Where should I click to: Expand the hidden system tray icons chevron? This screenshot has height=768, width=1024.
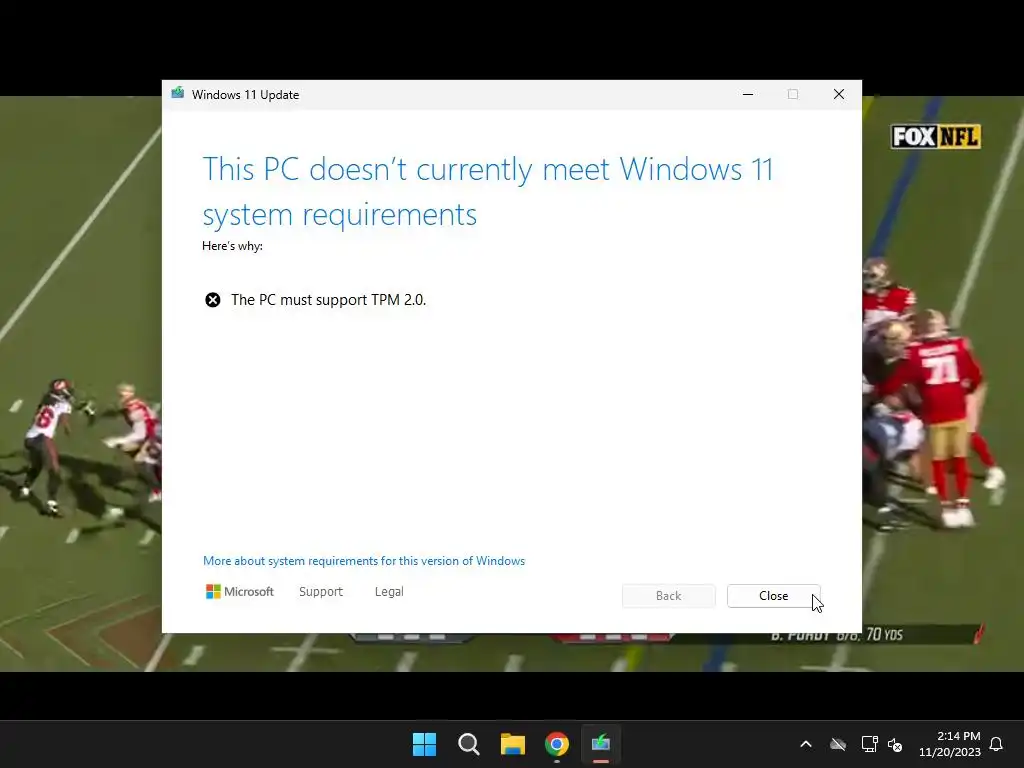[806, 744]
